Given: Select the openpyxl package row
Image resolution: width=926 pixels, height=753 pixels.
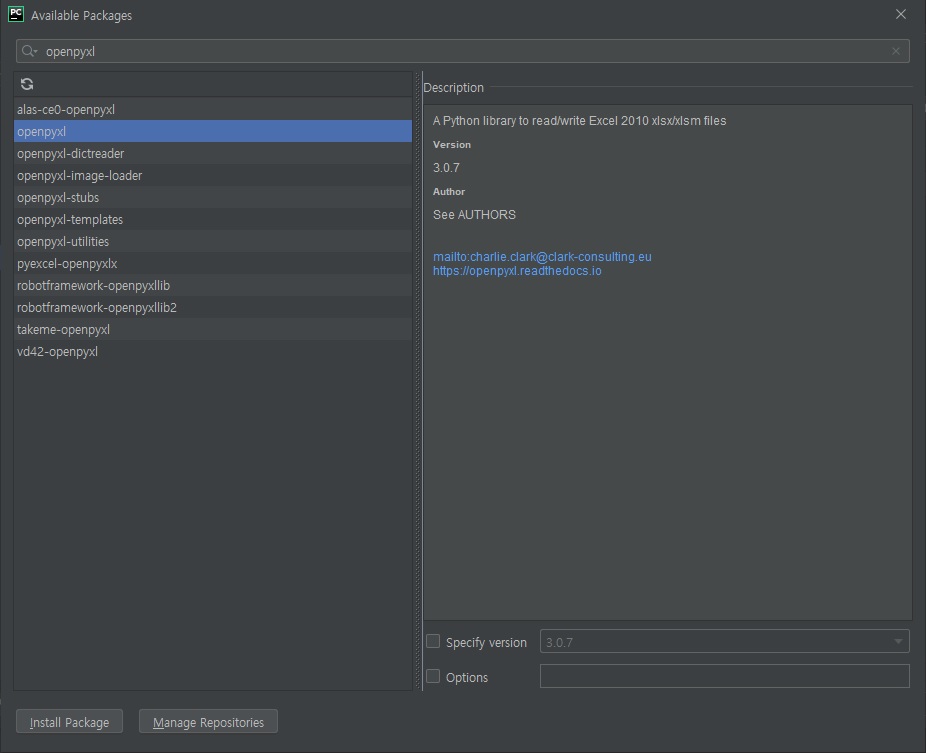Looking at the screenshot, I should coord(213,131).
